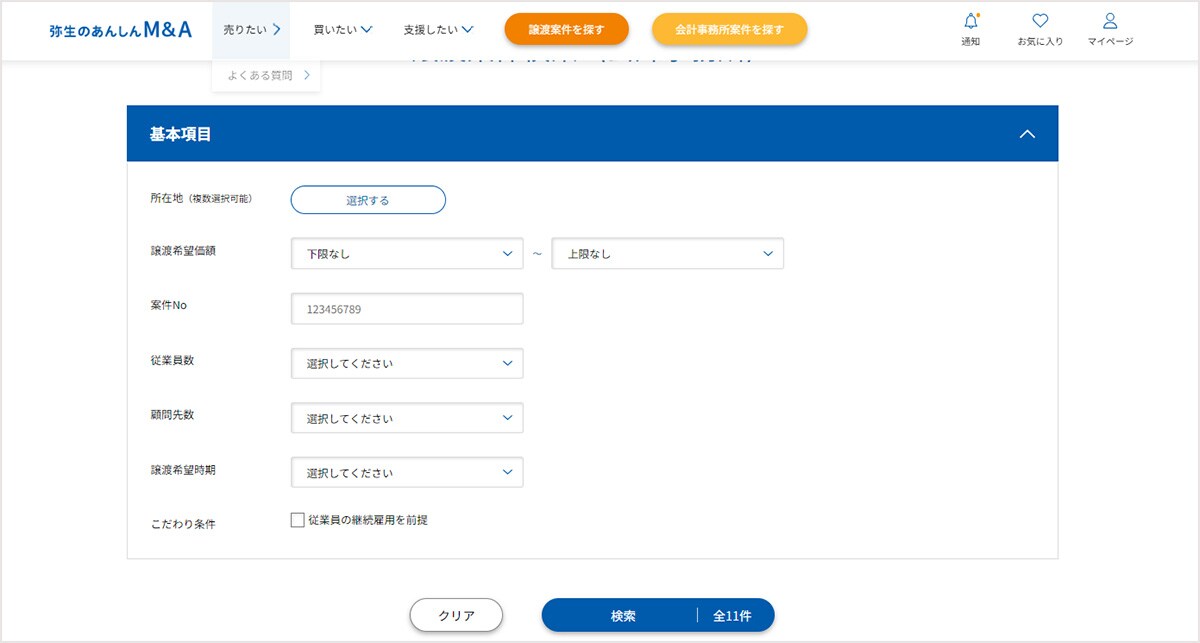1200x643 pixels.
Task: Open the 通知 bell icon
Action: point(970,22)
